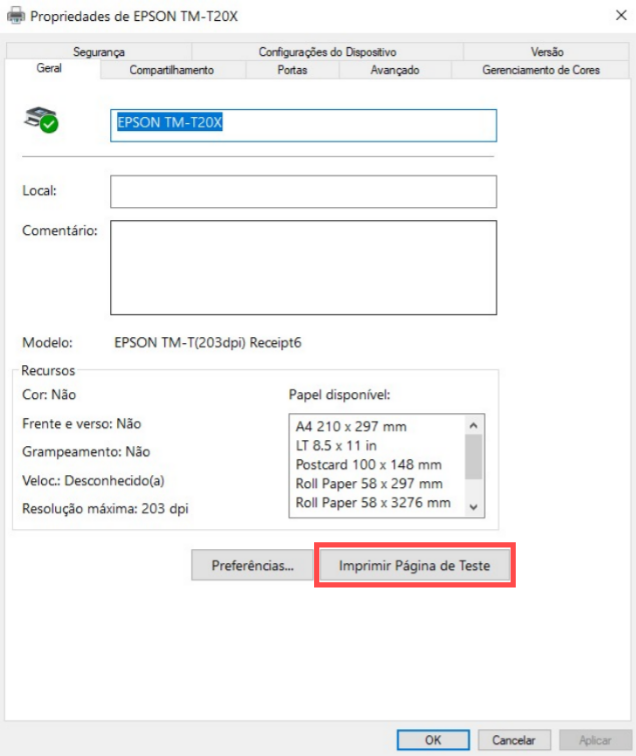636x756 pixels.
Task: Click the Cor: Não text
Action: click(x=49, y=395)
